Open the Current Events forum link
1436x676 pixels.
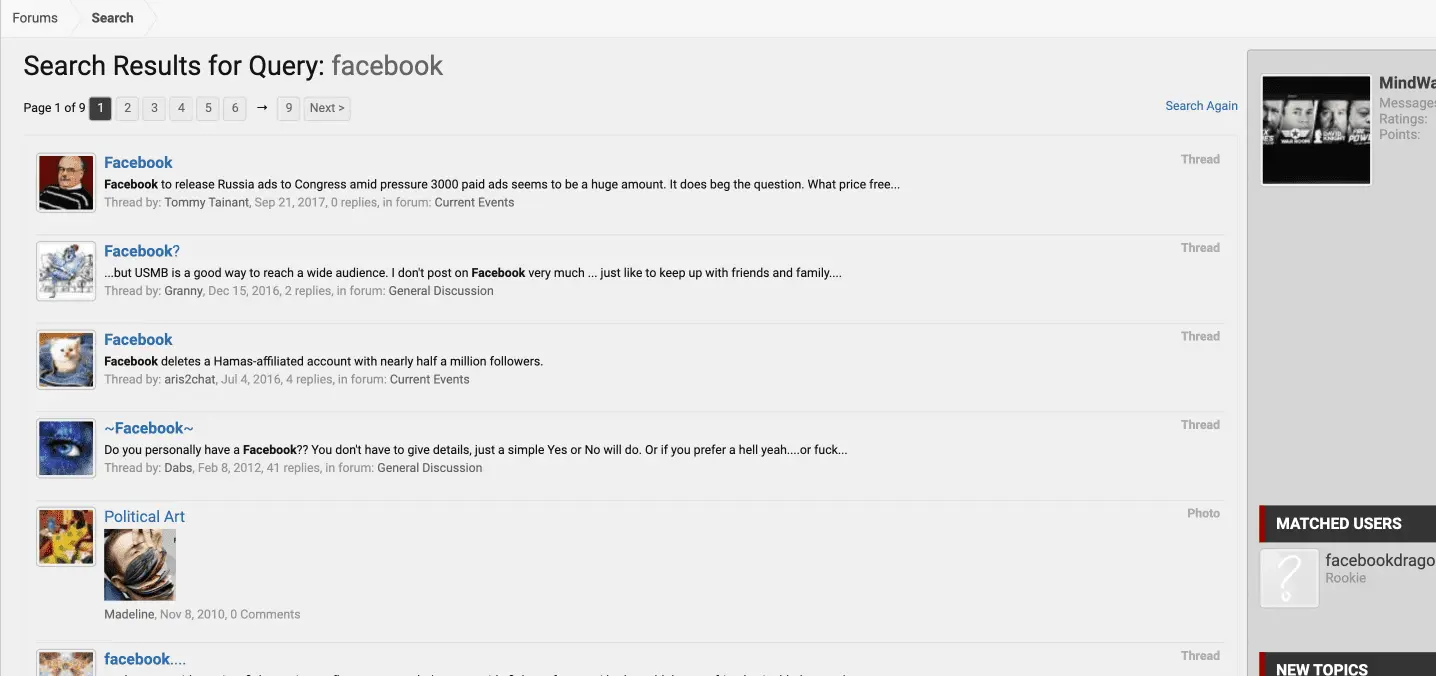click(474, 202)
